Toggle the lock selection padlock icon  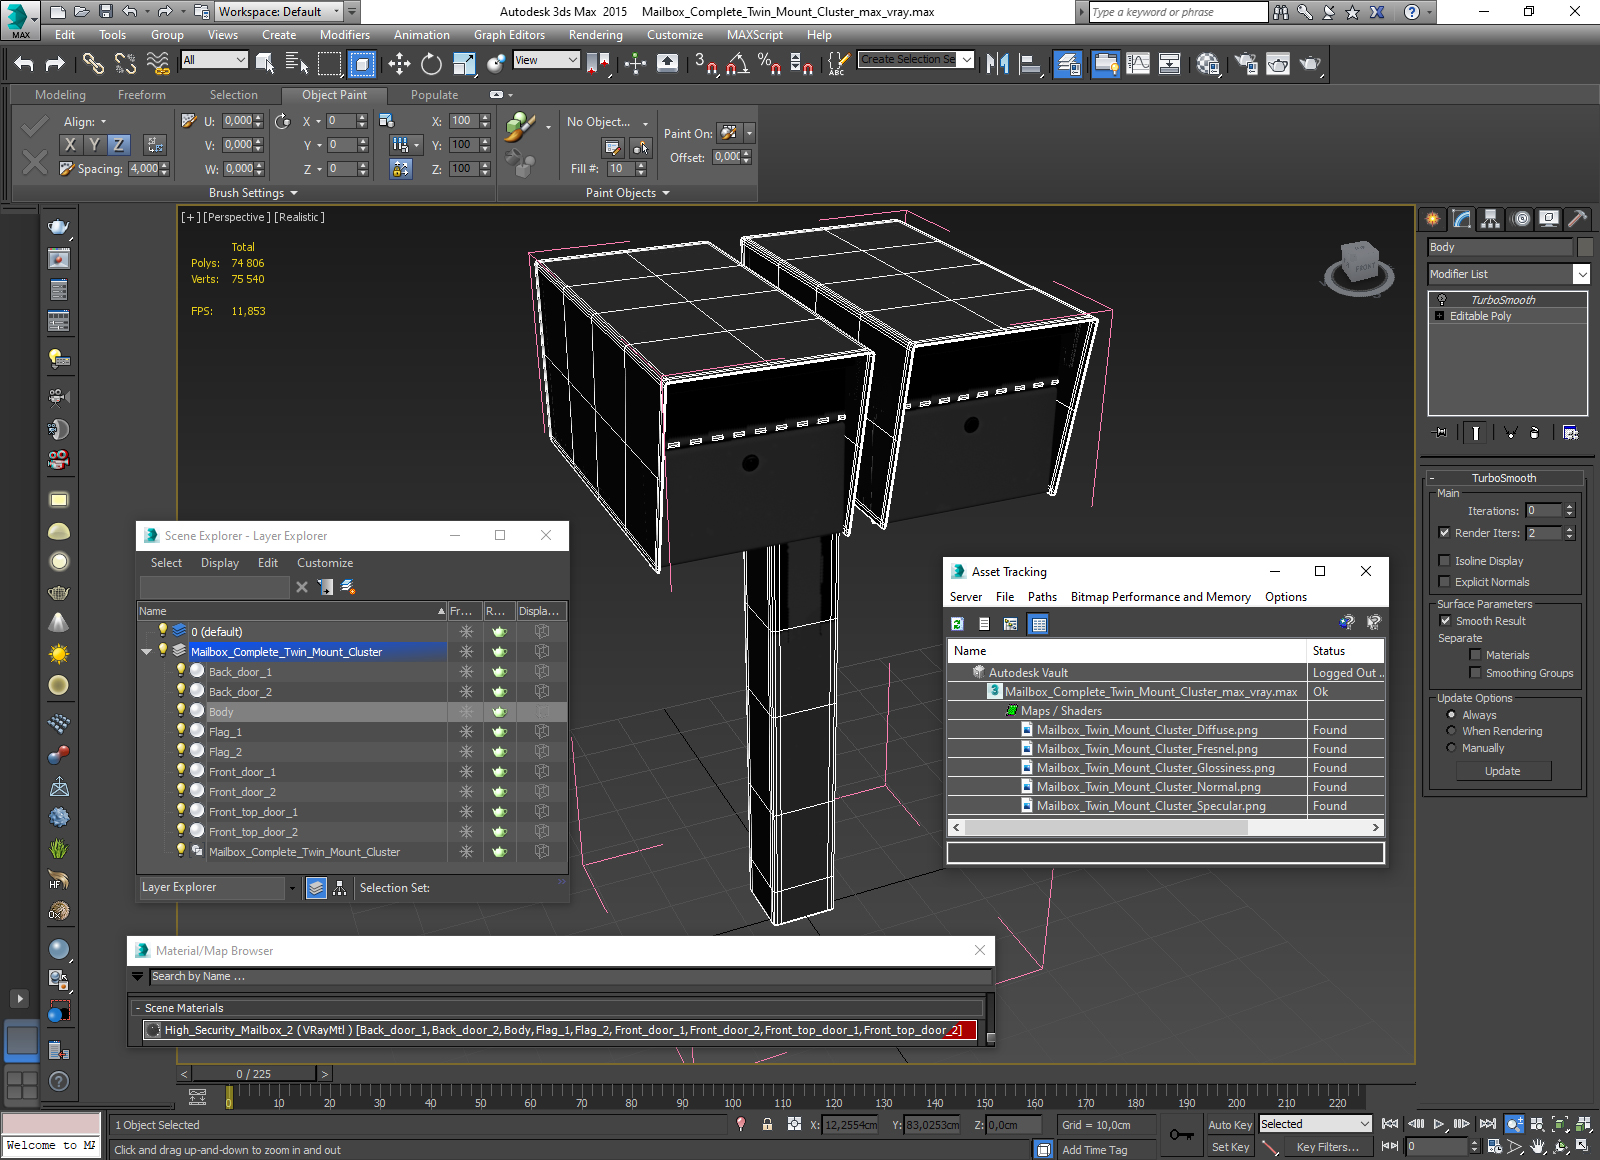coord(767,1124)
